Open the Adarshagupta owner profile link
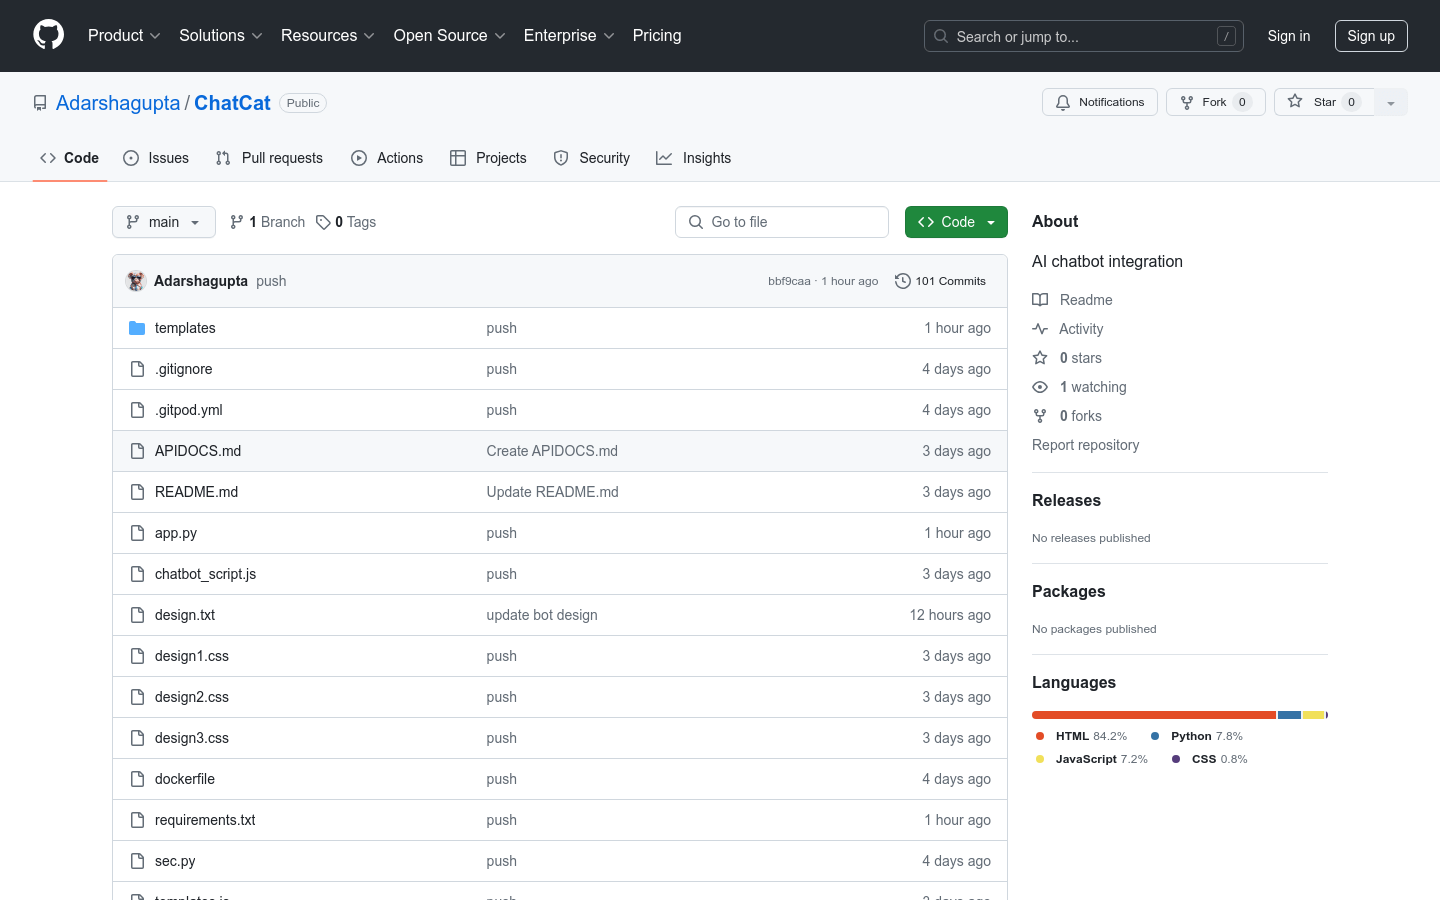This screenshot has height=900, width=1440. coord(118,103)
